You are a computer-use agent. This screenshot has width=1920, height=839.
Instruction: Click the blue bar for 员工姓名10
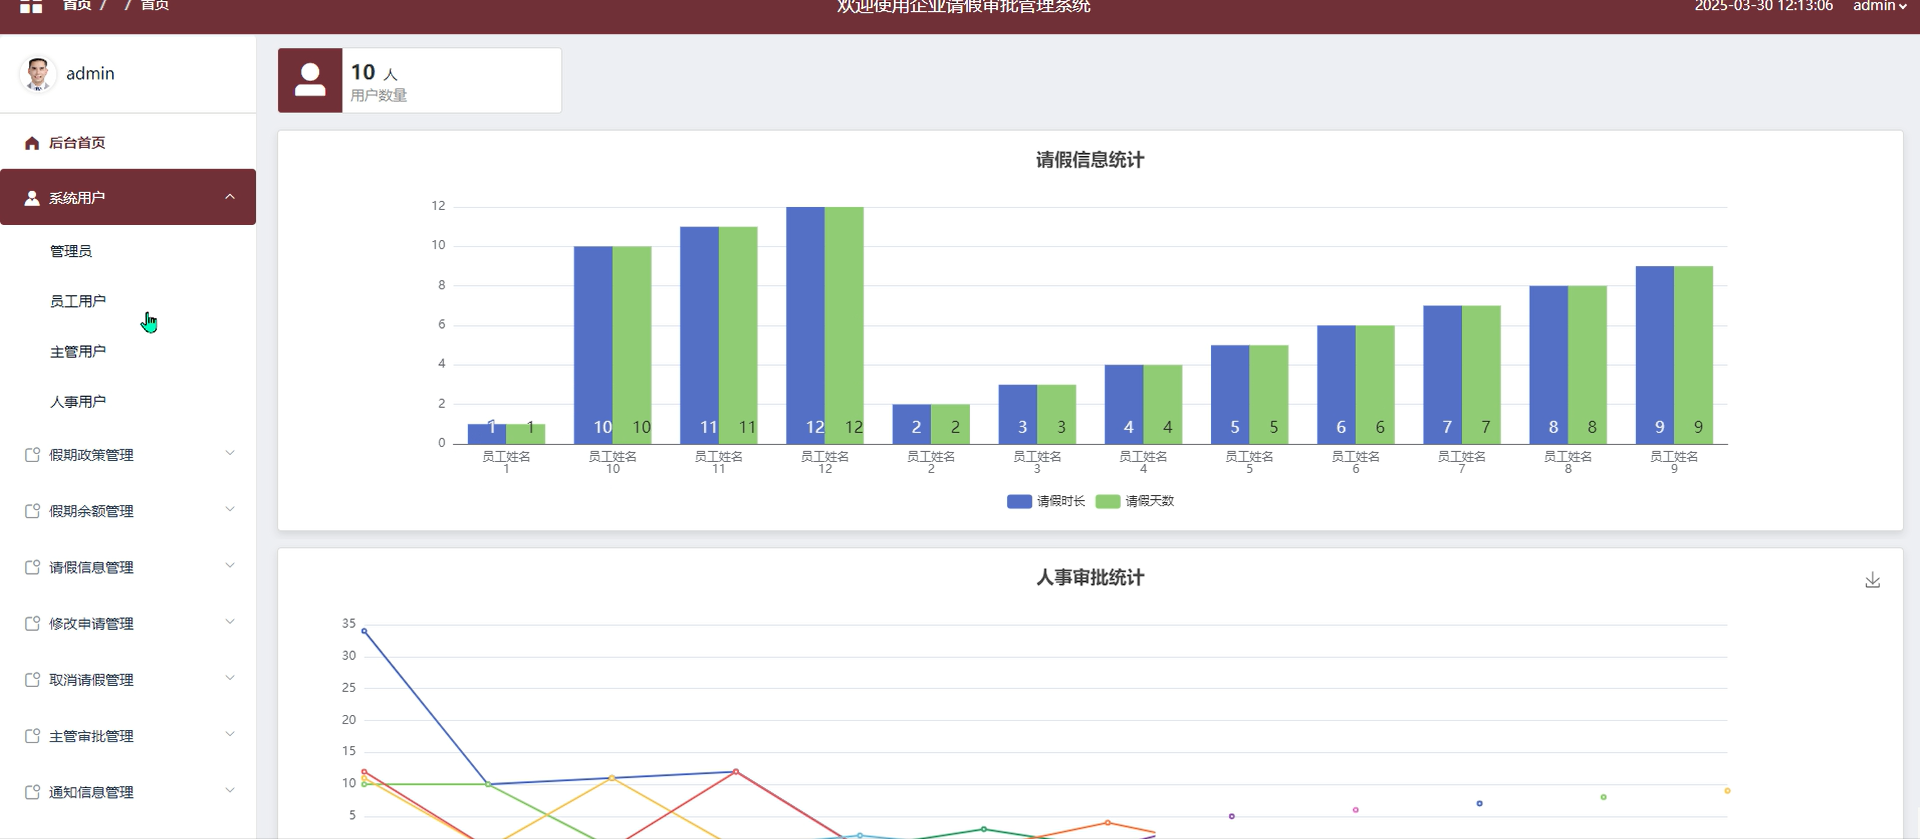[593, 345]
